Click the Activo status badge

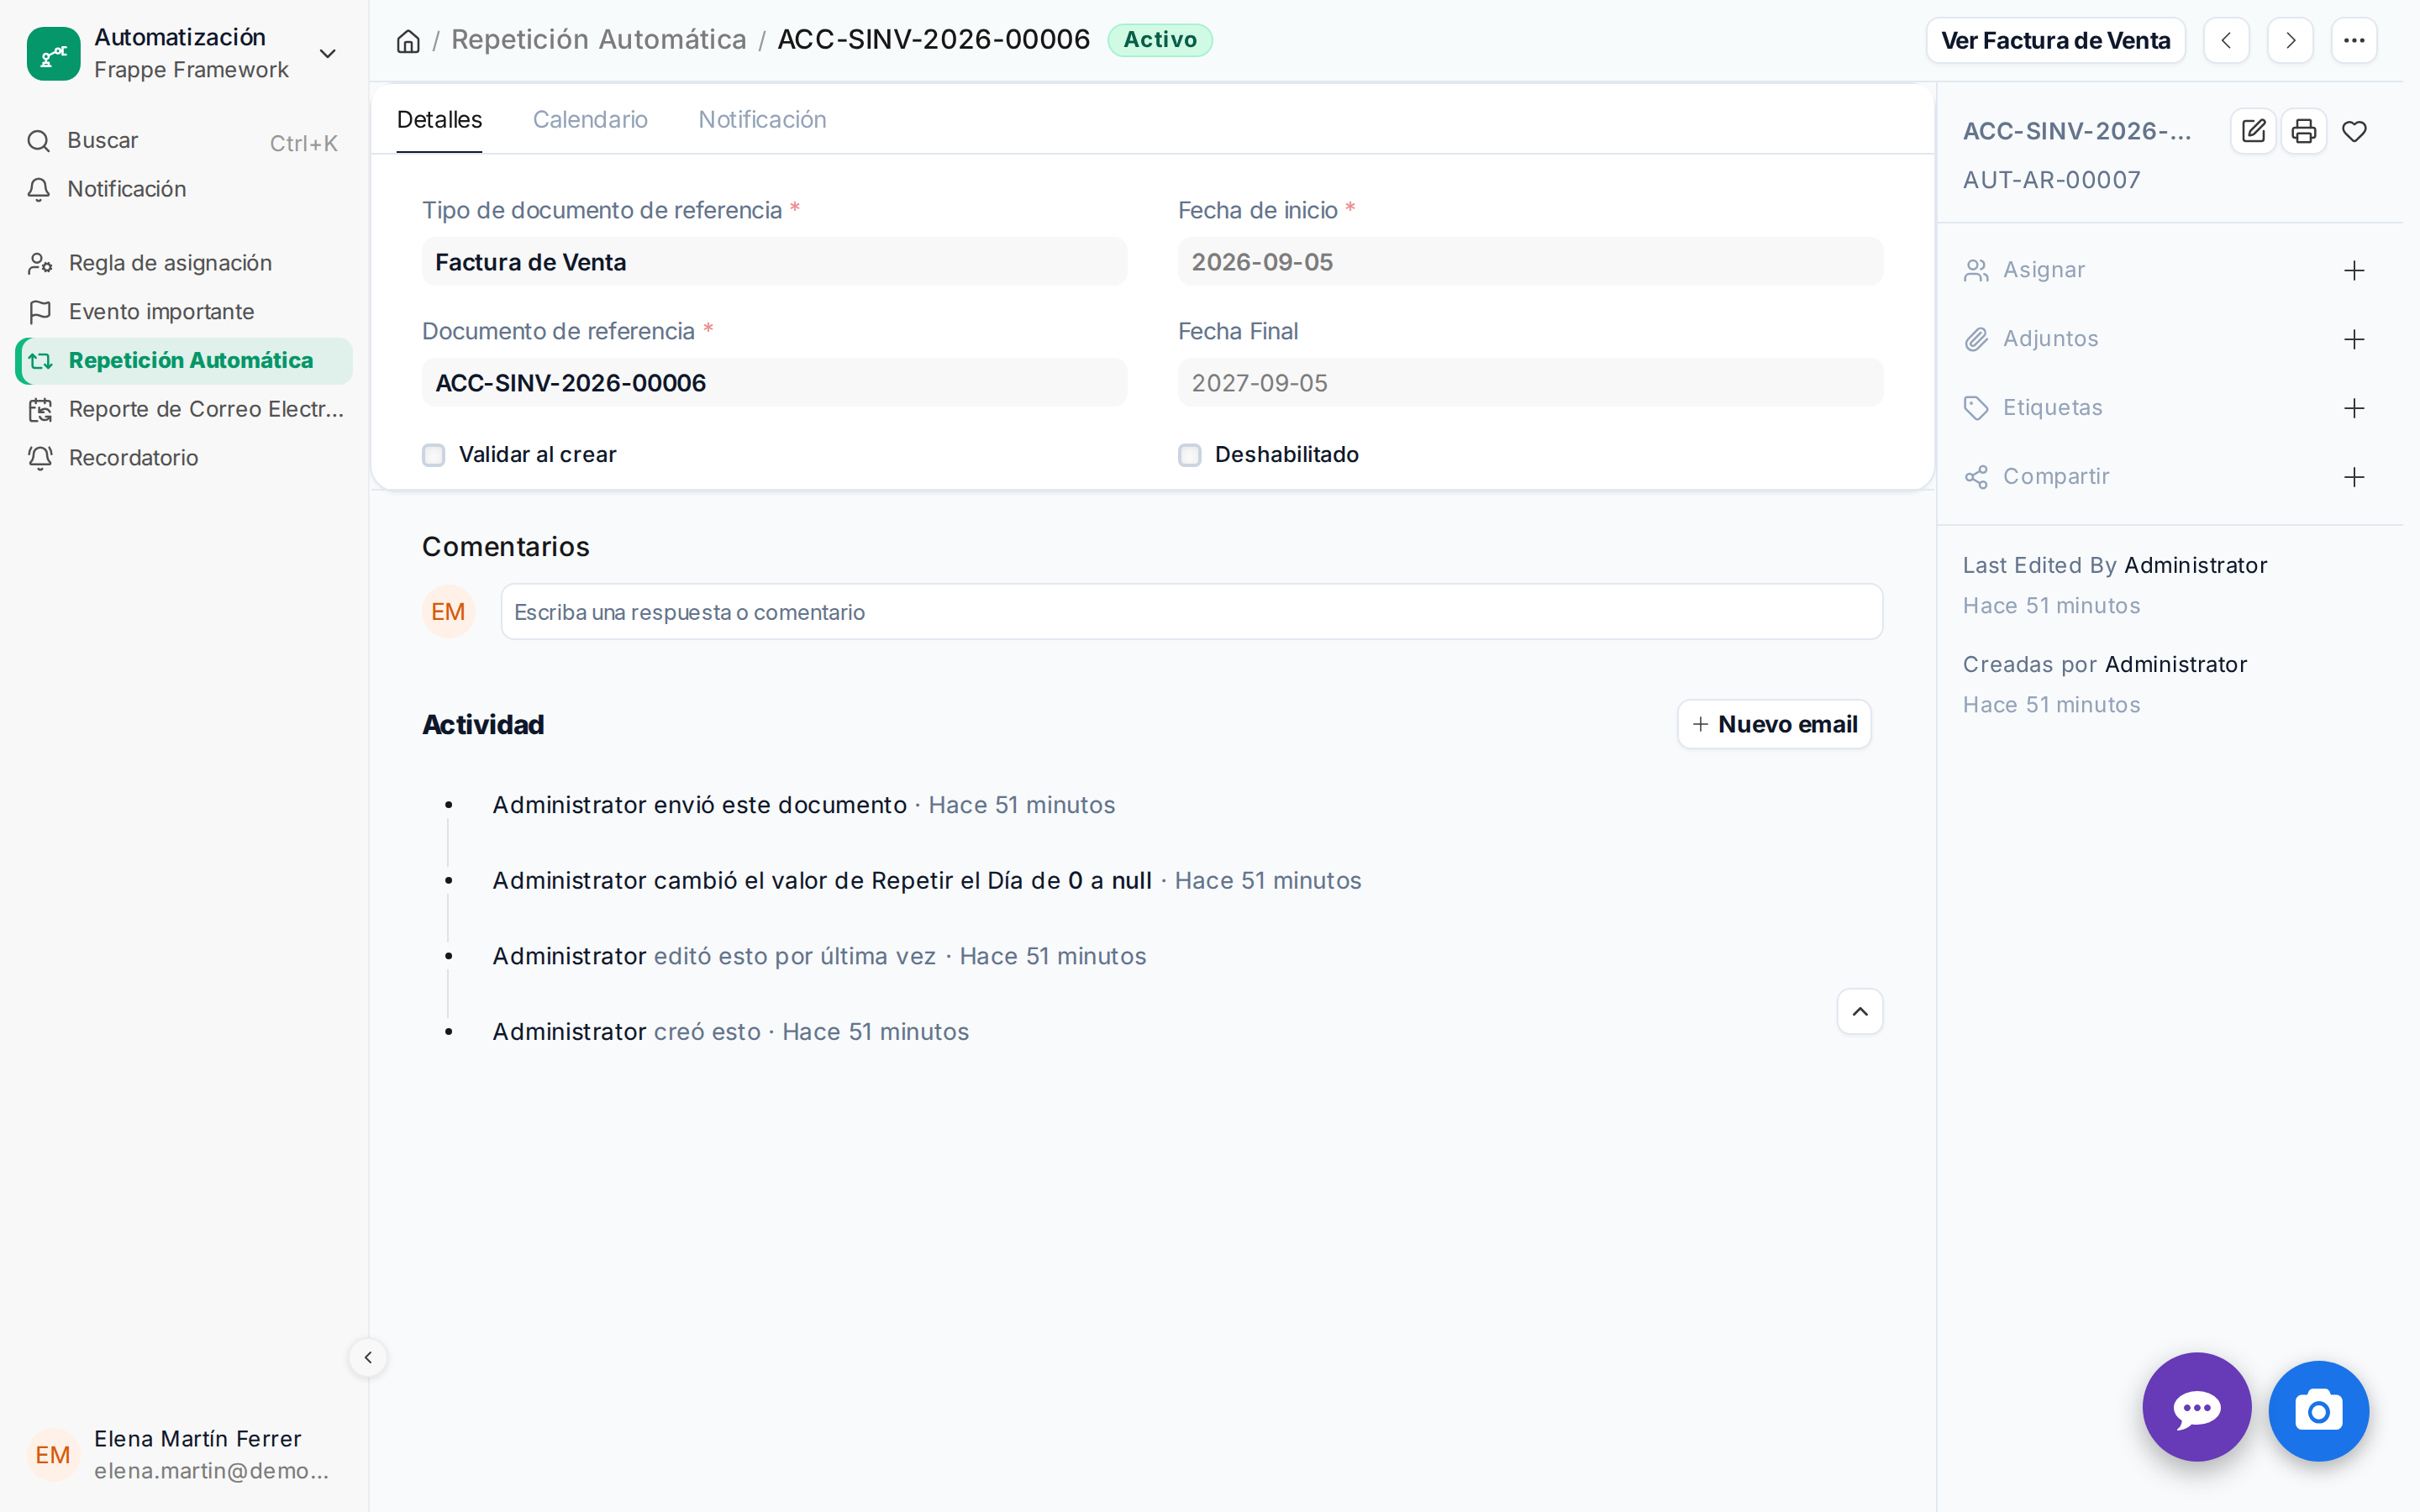(x=1159, y=40)
